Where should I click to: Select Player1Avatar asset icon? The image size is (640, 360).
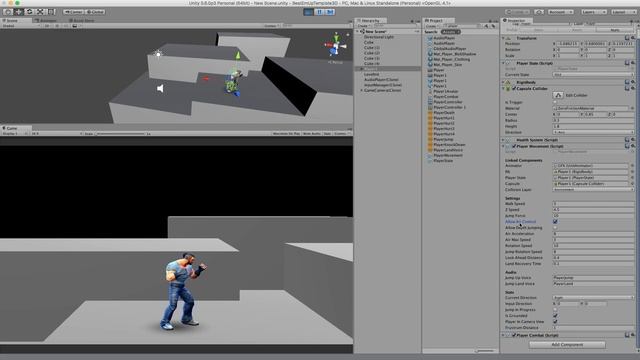click(x=430, y=91)
